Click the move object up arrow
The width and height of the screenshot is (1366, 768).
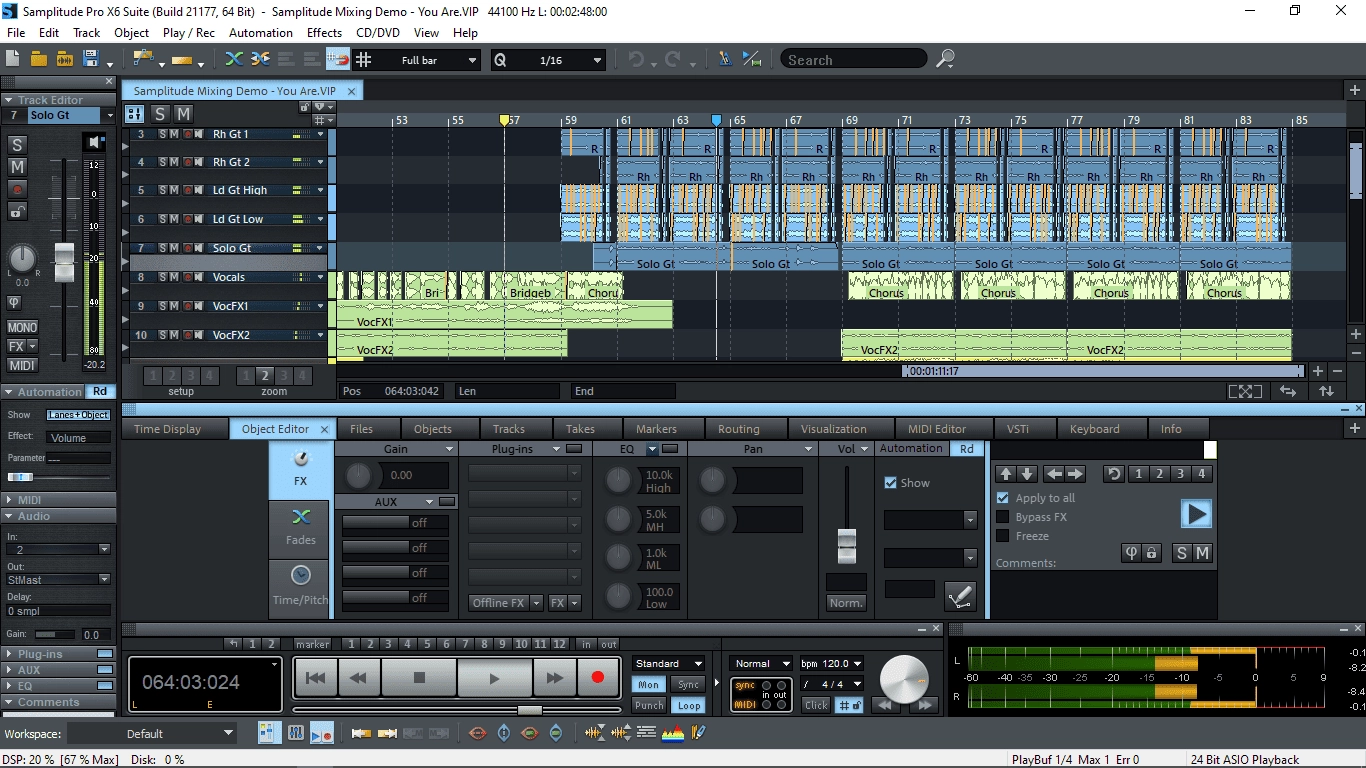1006,474
